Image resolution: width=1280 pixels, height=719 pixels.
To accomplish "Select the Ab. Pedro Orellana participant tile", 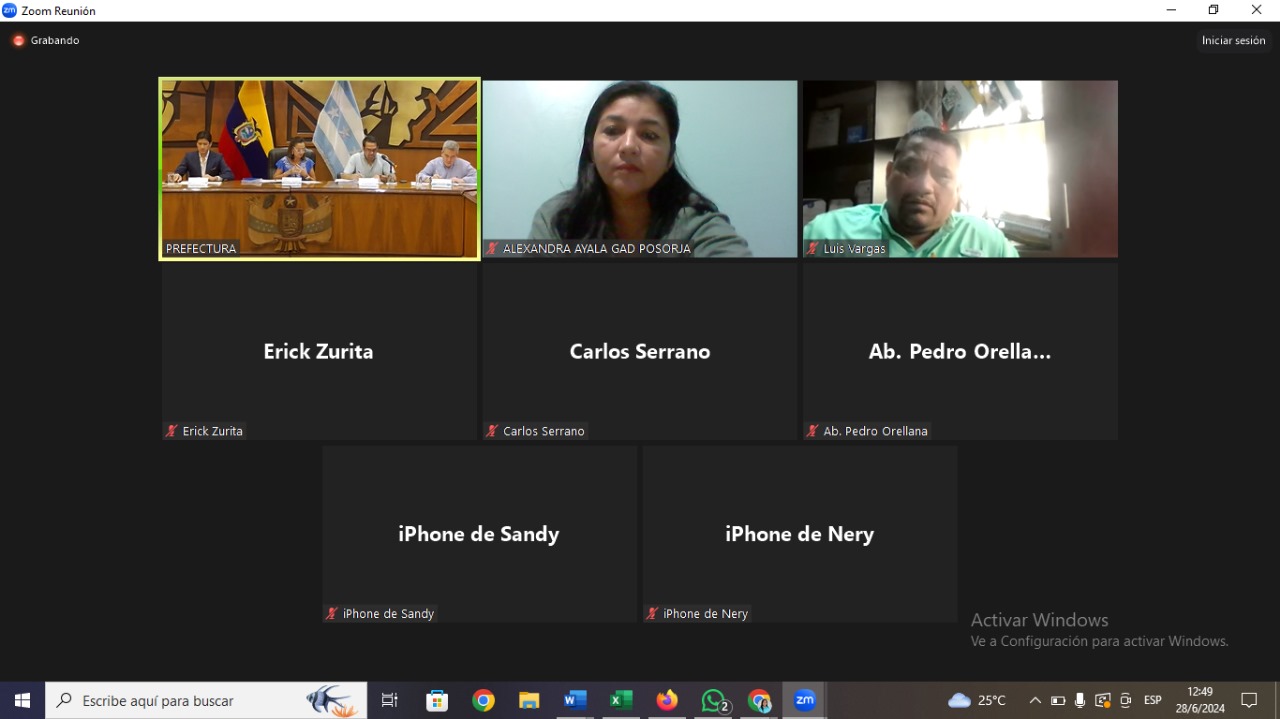I will 960,351.
